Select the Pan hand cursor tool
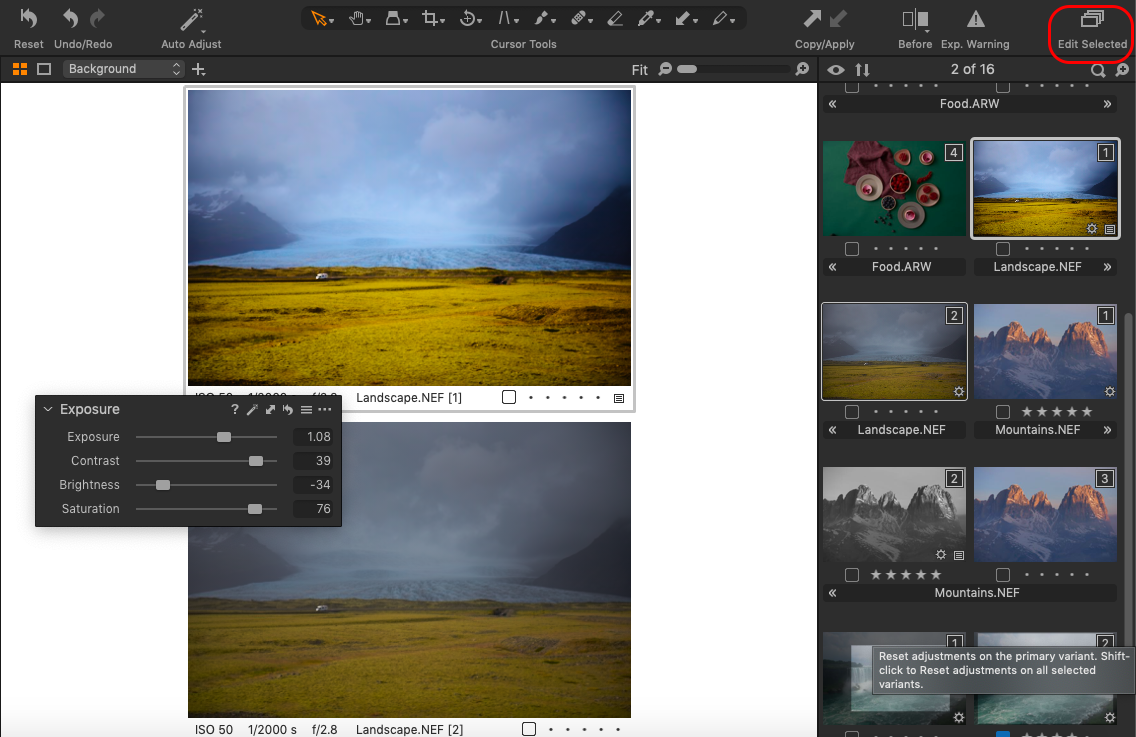The height and width of the screenshot is (737, 1136). 356,18
